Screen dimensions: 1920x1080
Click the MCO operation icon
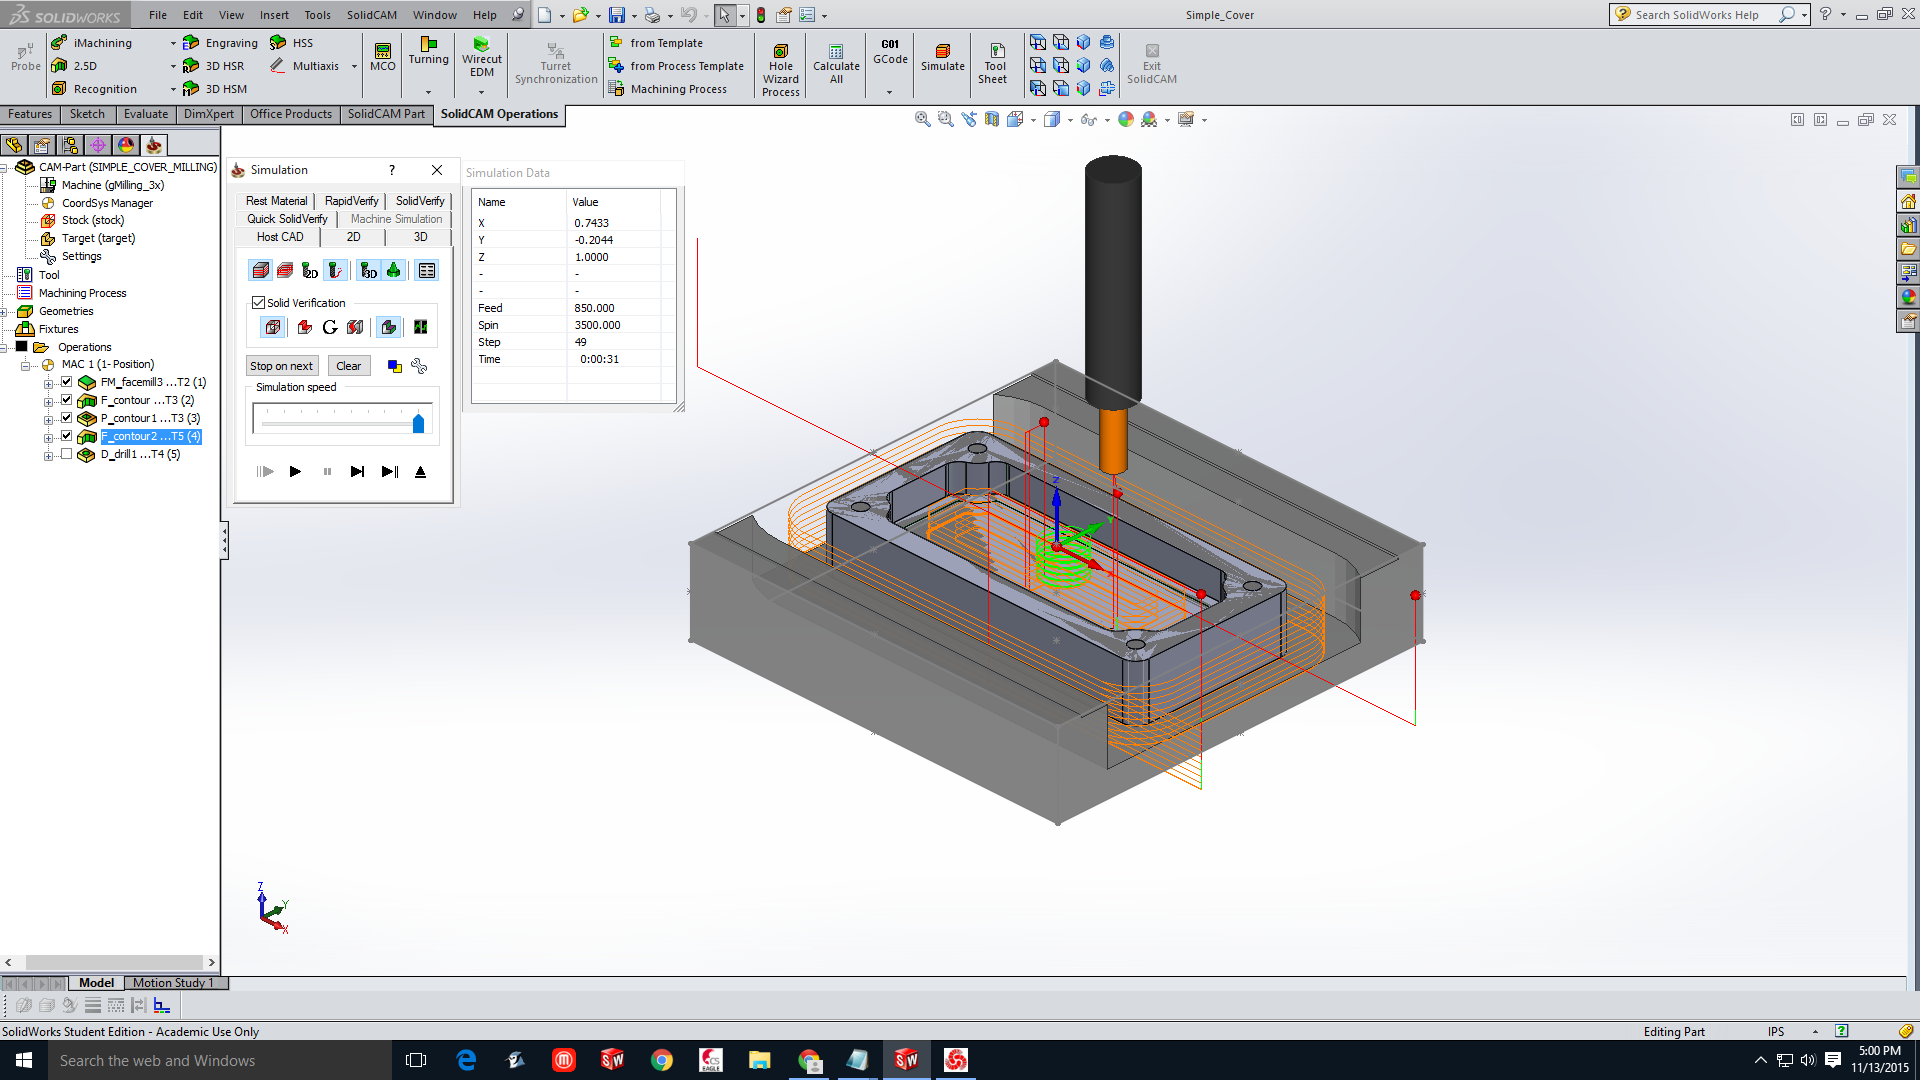tap(383, 57)
